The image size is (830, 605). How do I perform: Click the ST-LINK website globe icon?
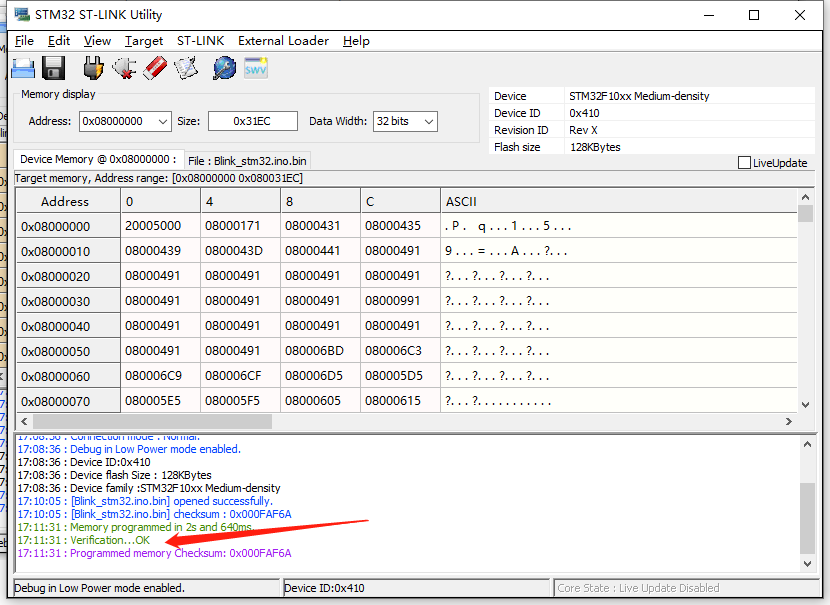224,68
